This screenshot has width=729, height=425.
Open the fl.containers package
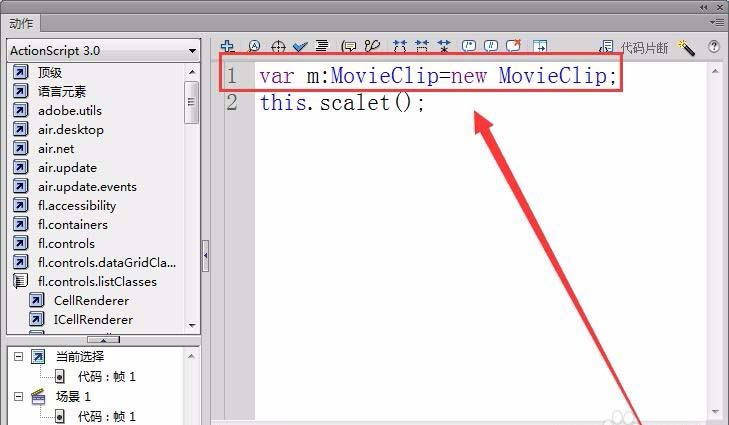click(x=73, y=225)
